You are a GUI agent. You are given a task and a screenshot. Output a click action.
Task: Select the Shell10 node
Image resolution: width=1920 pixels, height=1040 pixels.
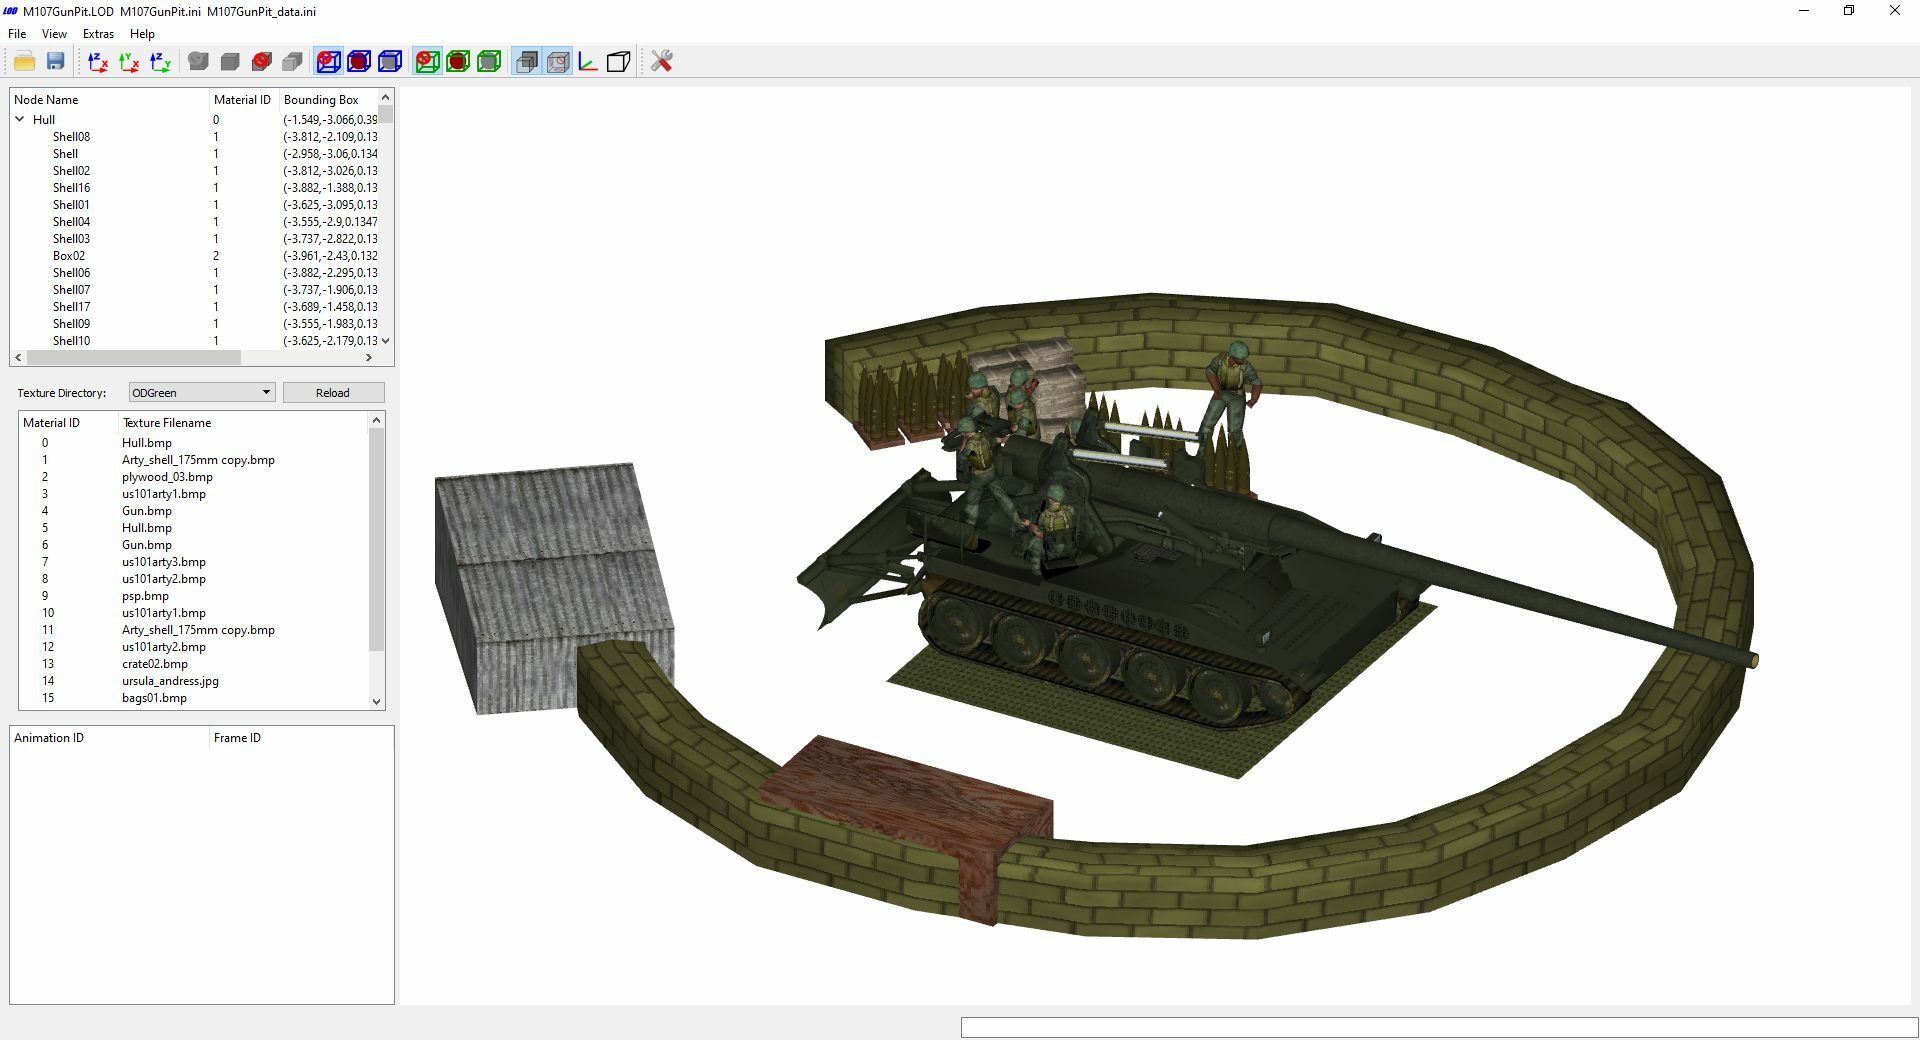pos(71,341)
